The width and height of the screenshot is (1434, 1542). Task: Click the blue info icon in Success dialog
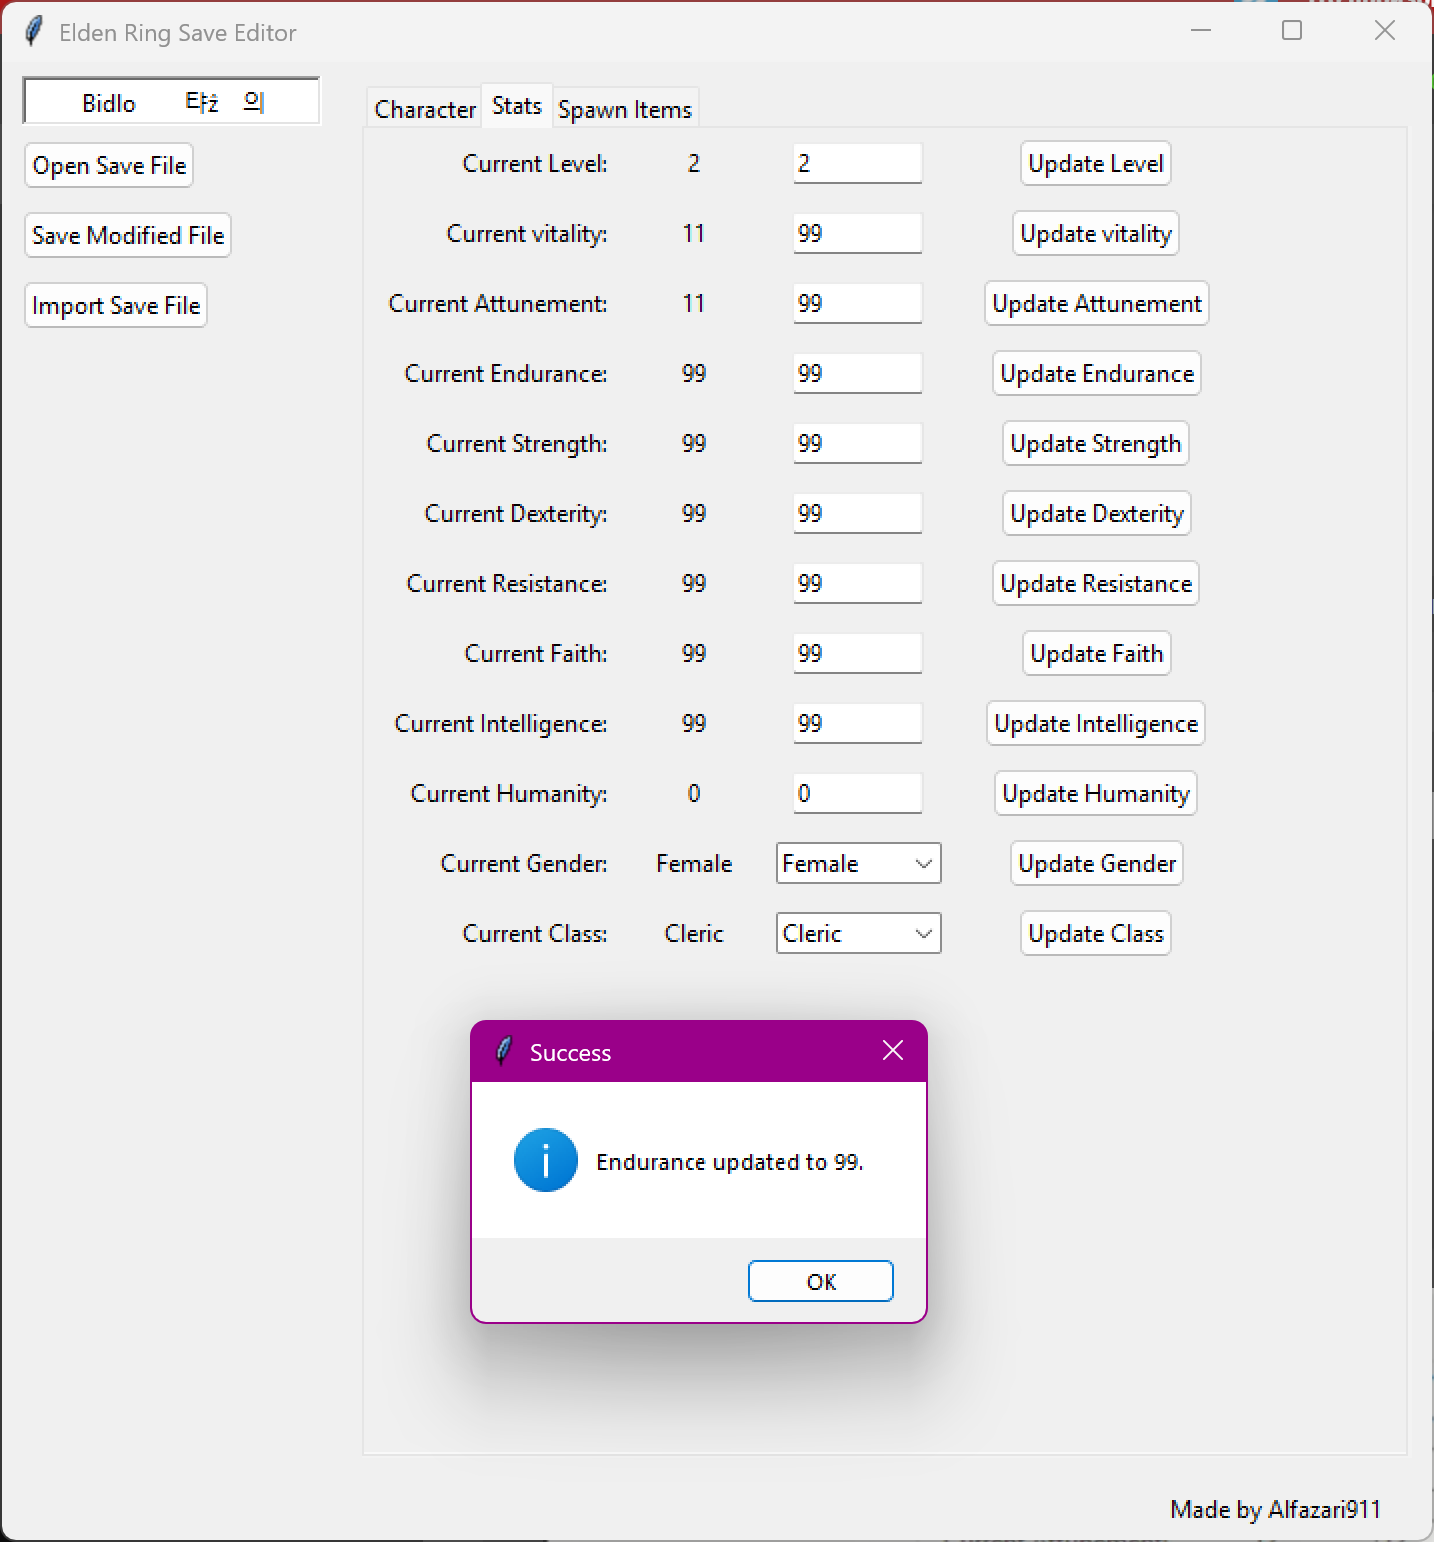pyautogui.click(x=545, y=1161)
